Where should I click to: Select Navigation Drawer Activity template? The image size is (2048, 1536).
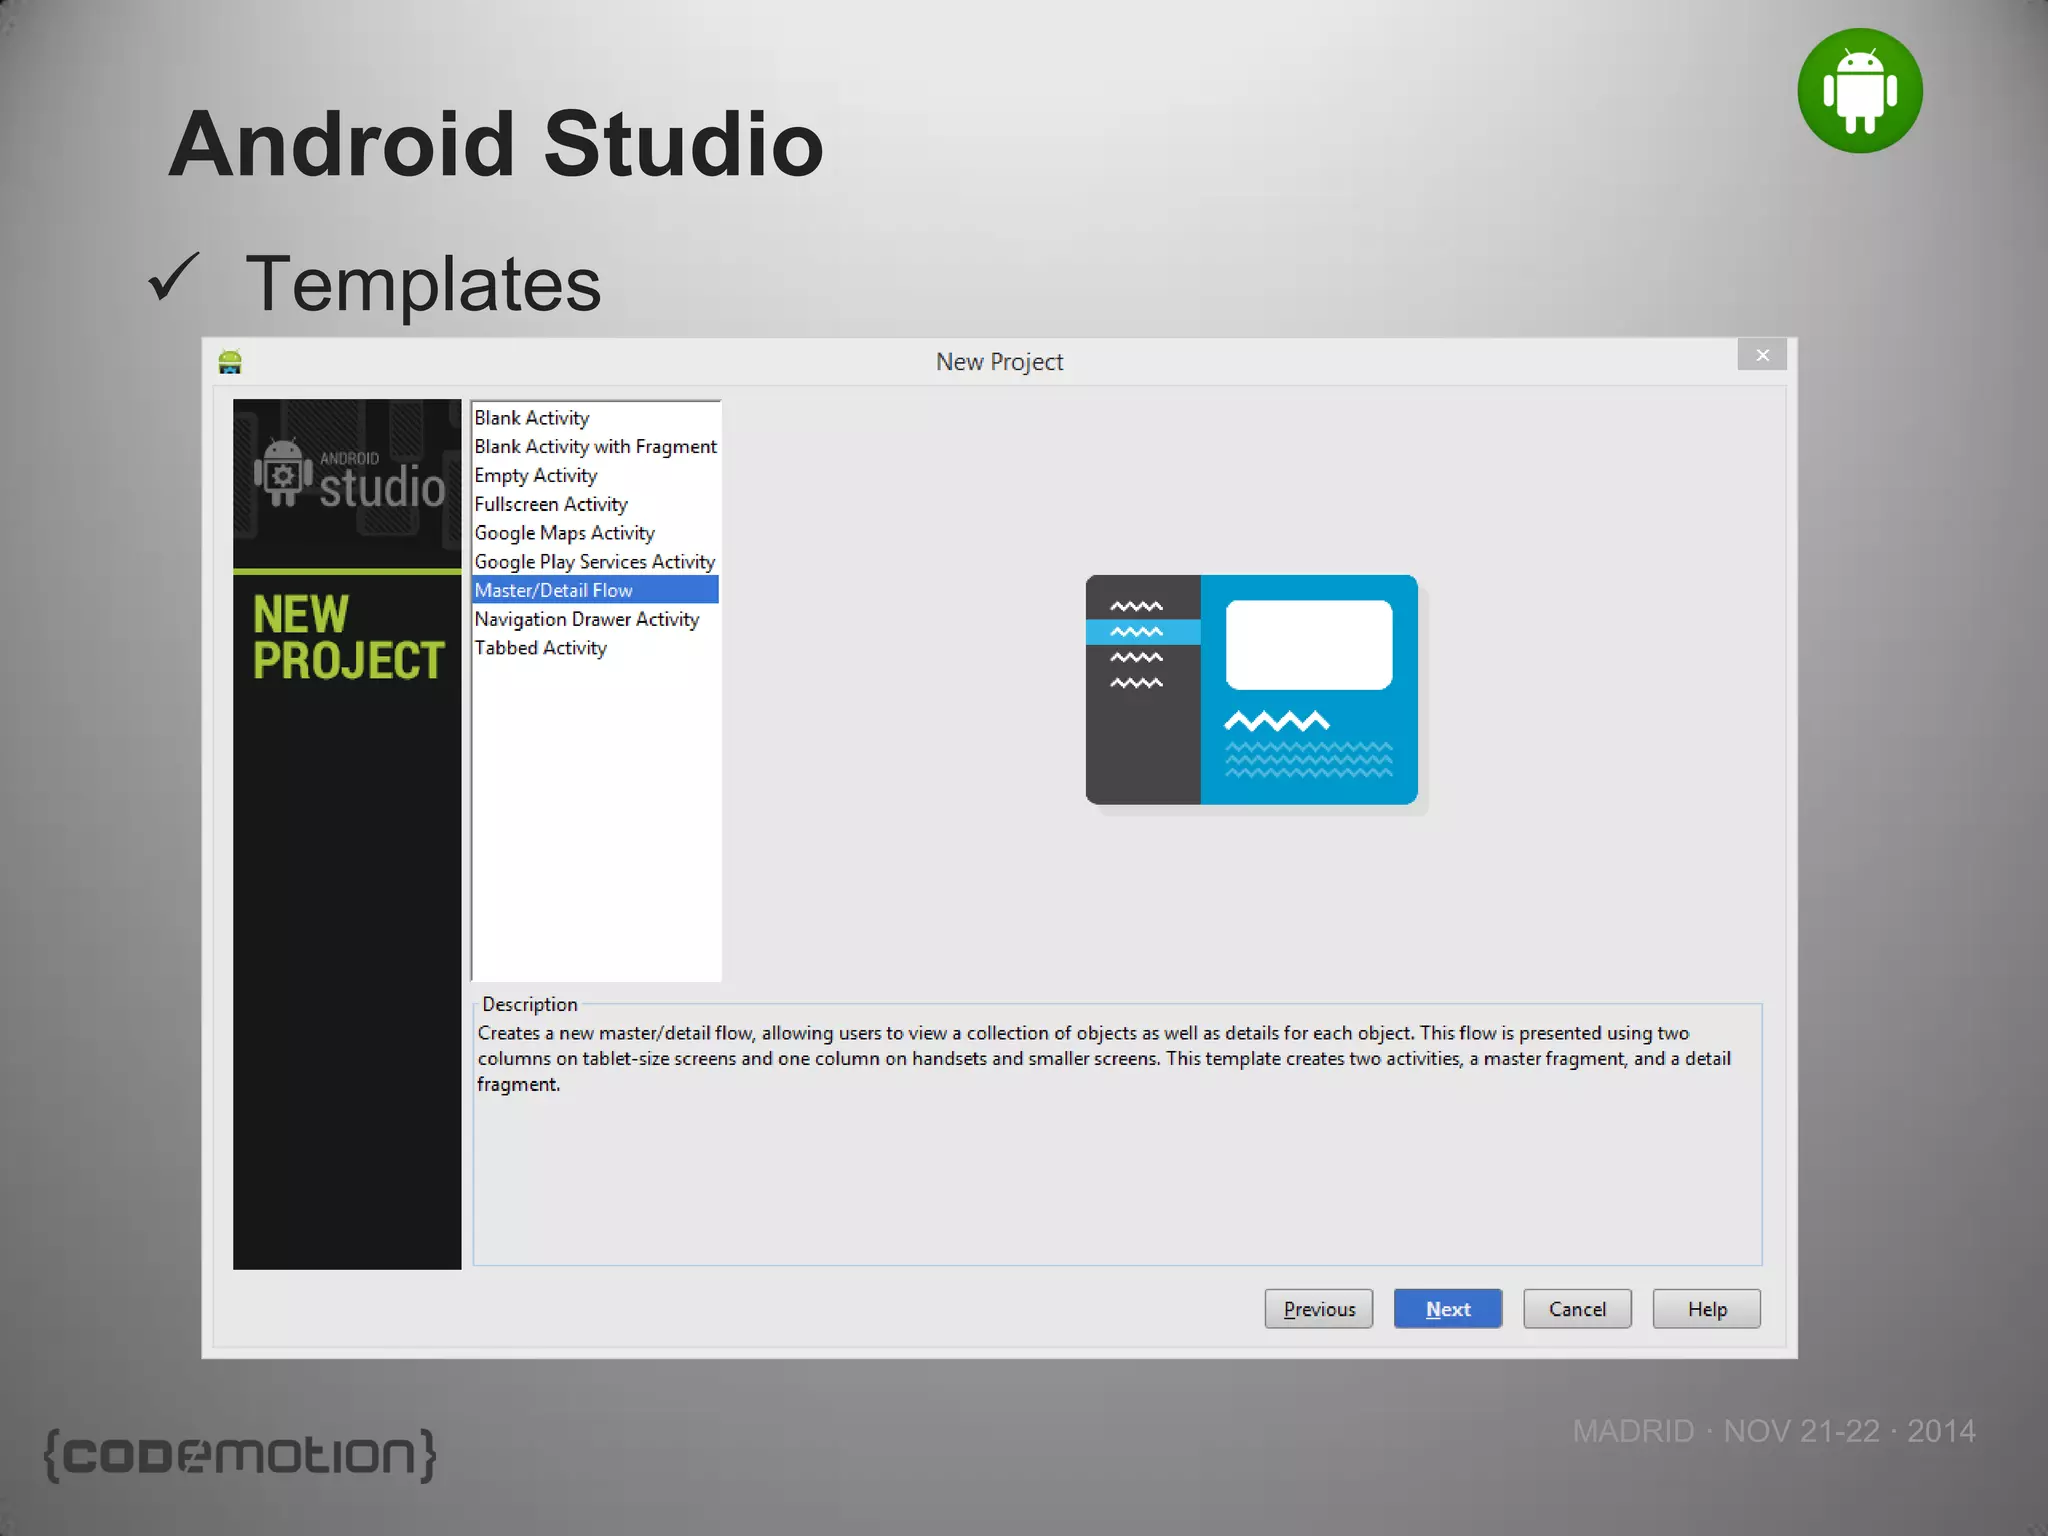[x=595, y=619]
